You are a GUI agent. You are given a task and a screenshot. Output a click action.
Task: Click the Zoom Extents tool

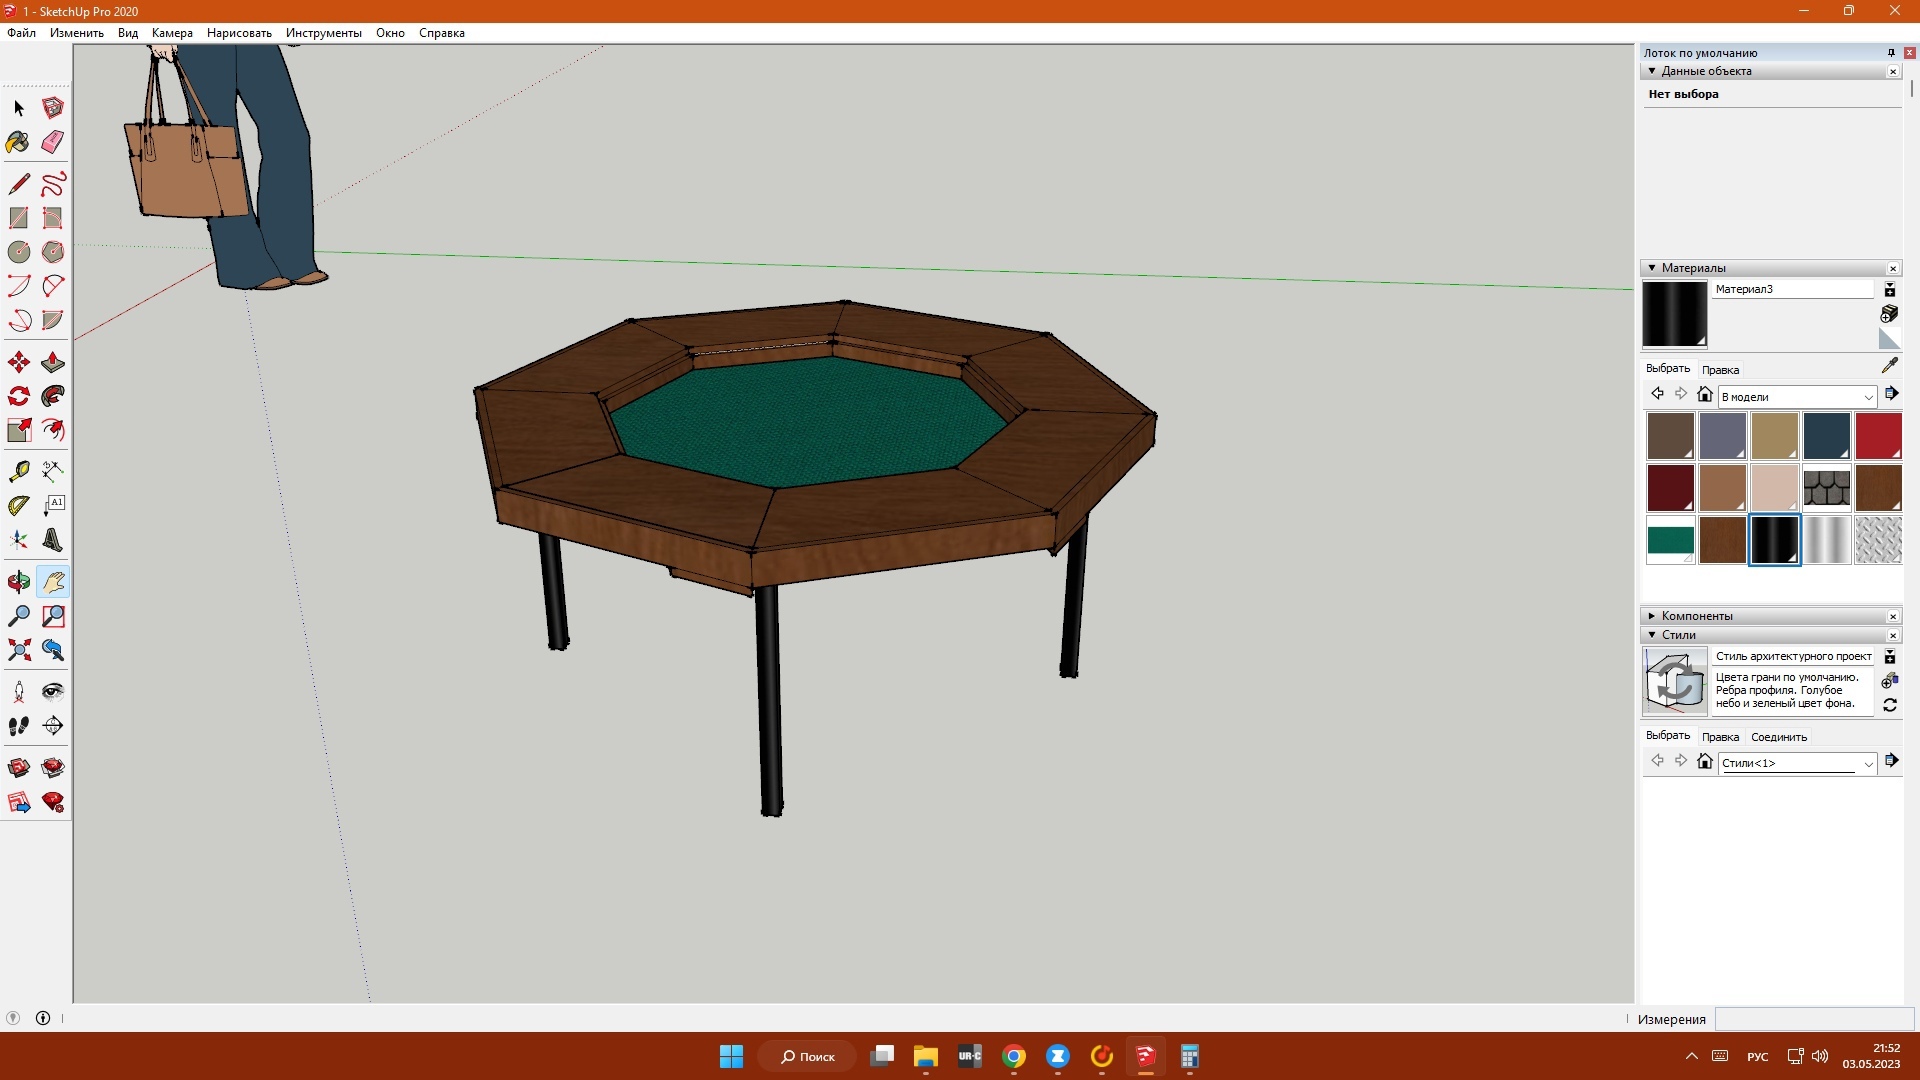tap(18, 651)
